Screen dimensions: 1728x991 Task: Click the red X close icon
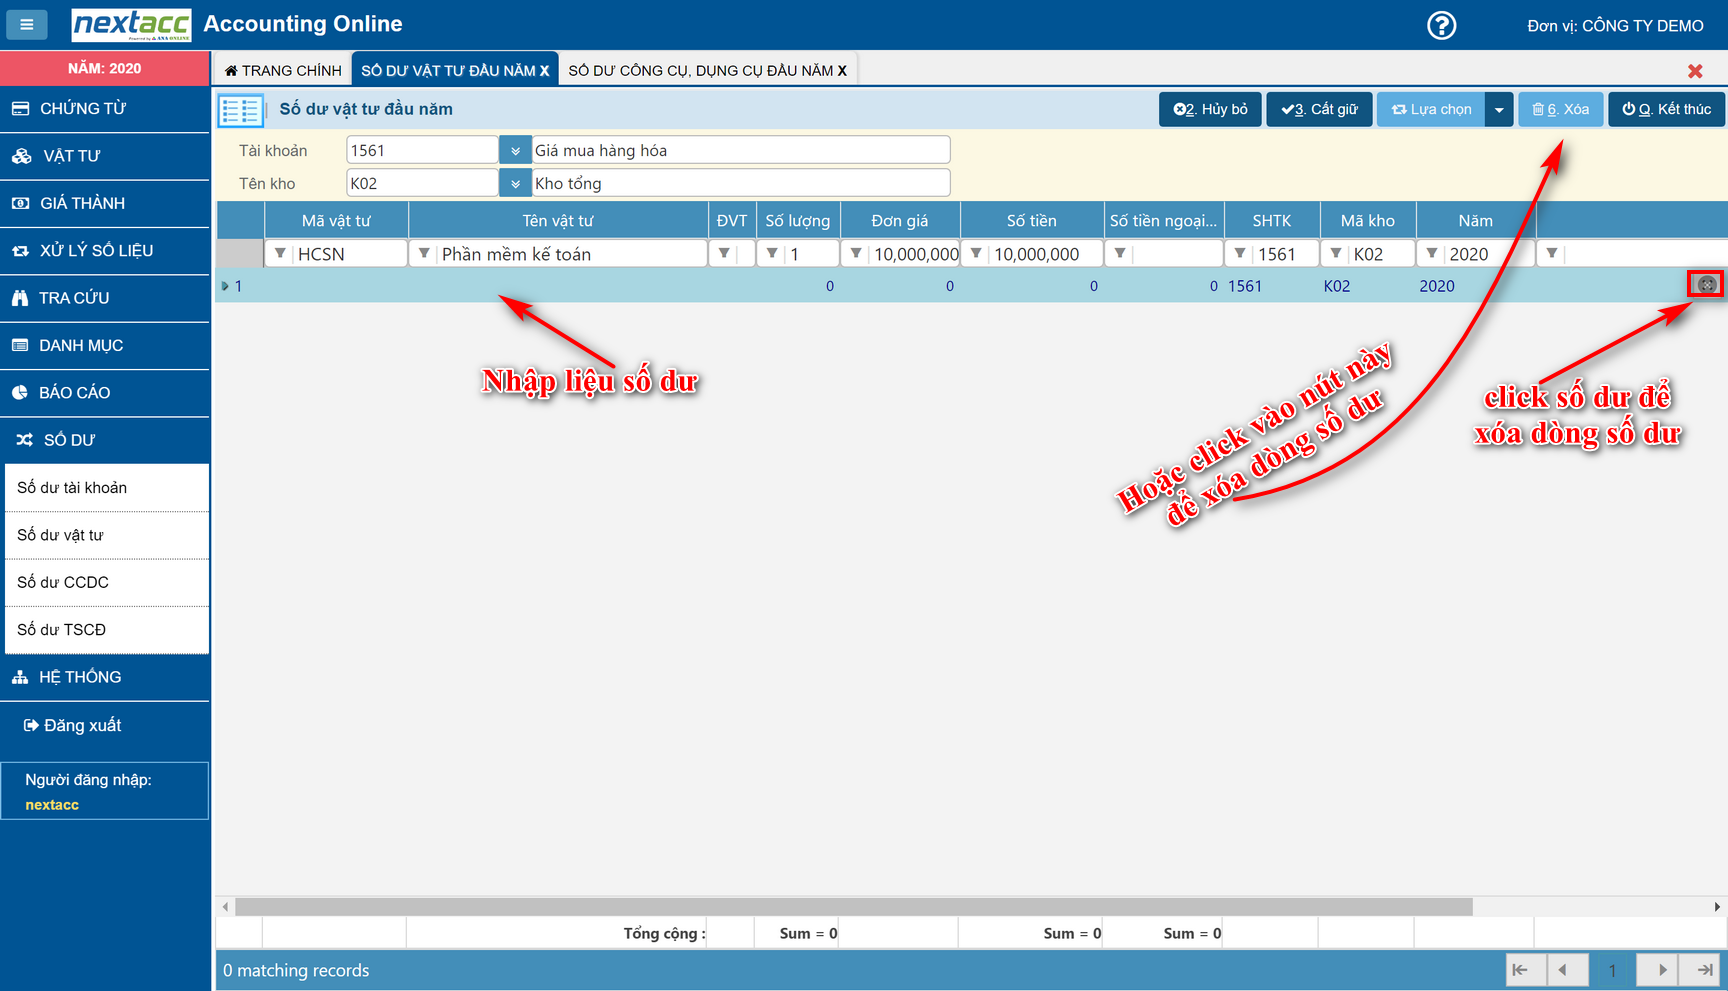pyautogui.click(x=1695, y=71)
